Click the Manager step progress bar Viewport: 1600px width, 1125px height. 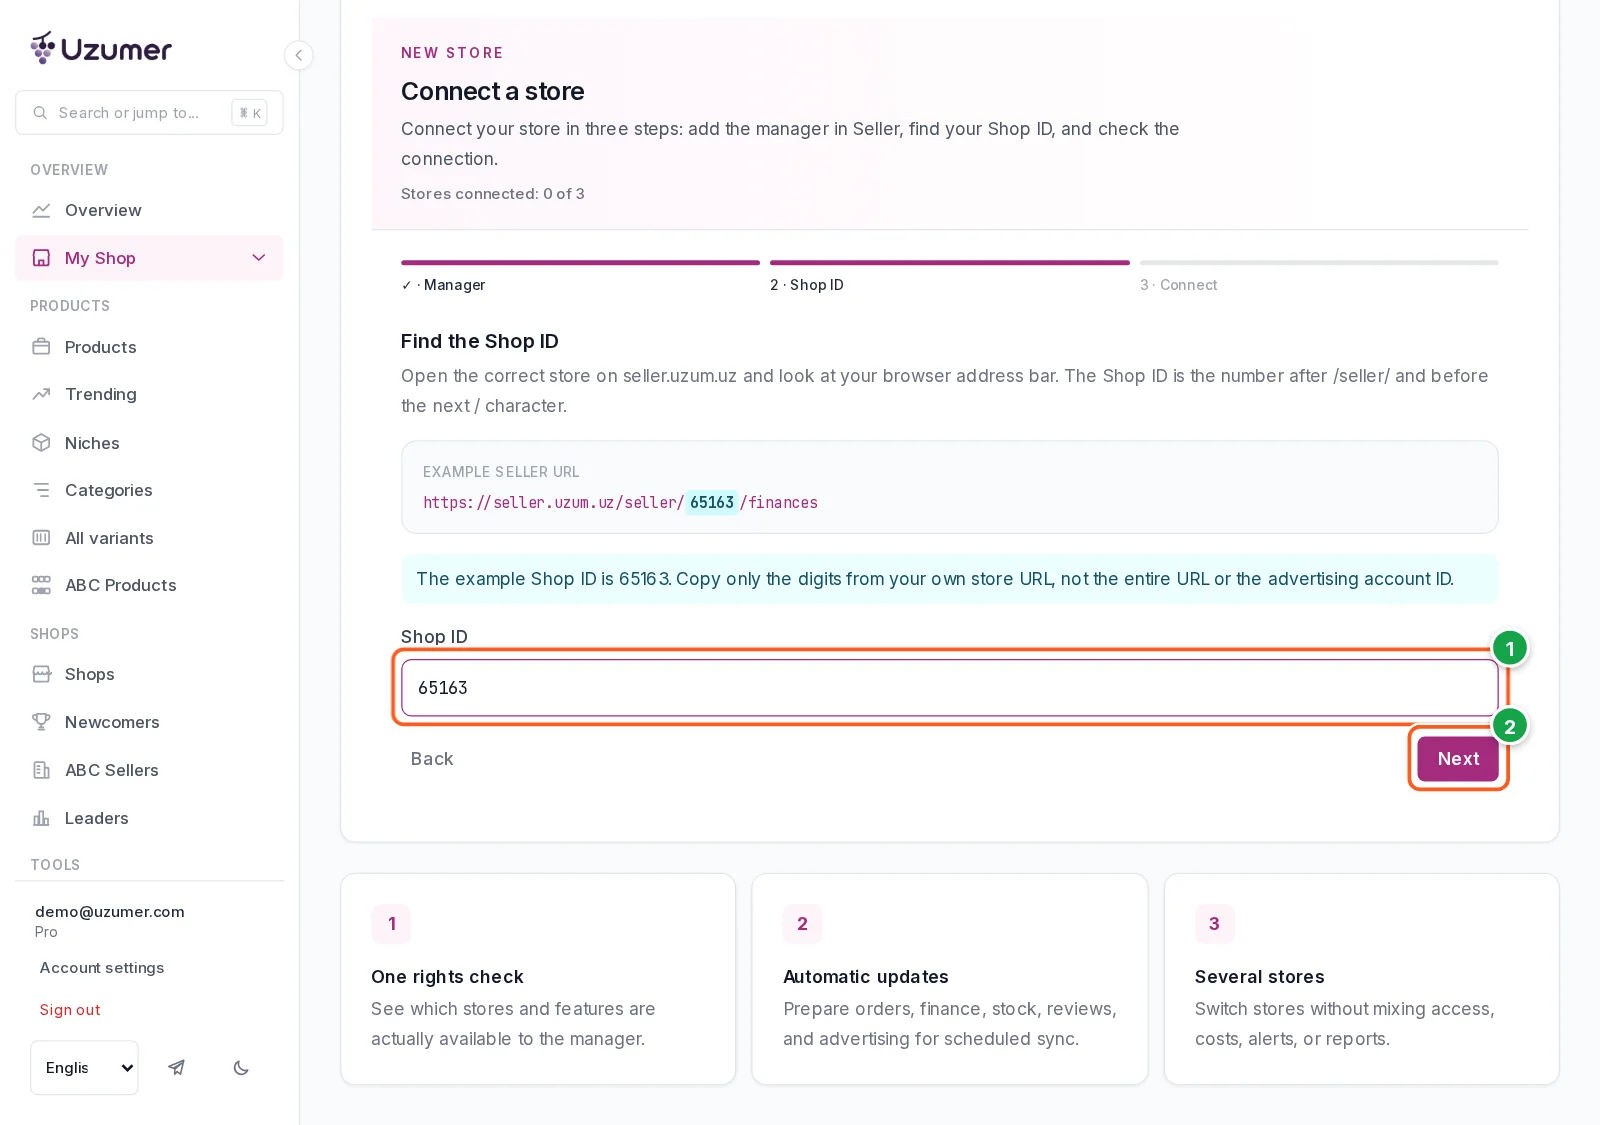click(580, 263)
